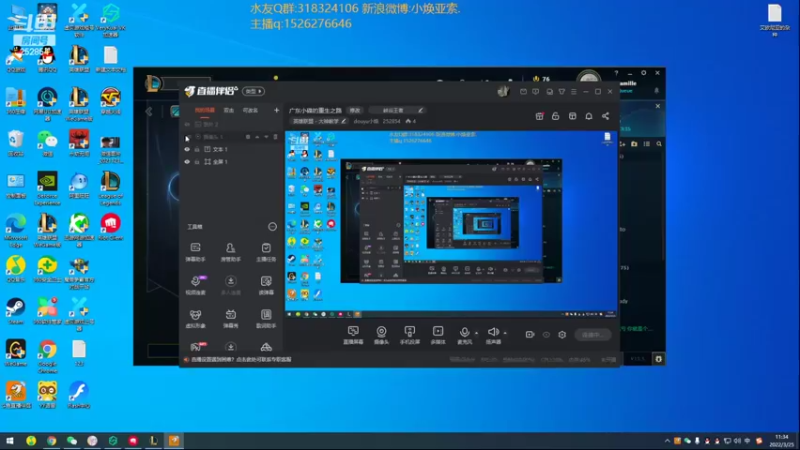The height and width of the screenshot is (450, 800).
Task: Open the mail icon in title bar
Action: 523,92
